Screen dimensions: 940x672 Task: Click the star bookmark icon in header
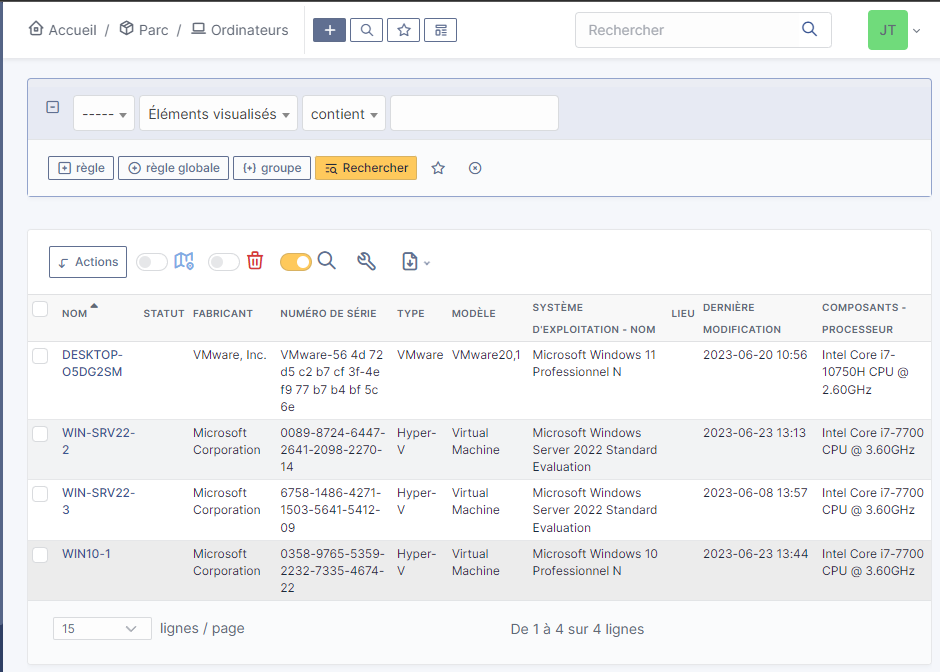(x=404, y=30)
